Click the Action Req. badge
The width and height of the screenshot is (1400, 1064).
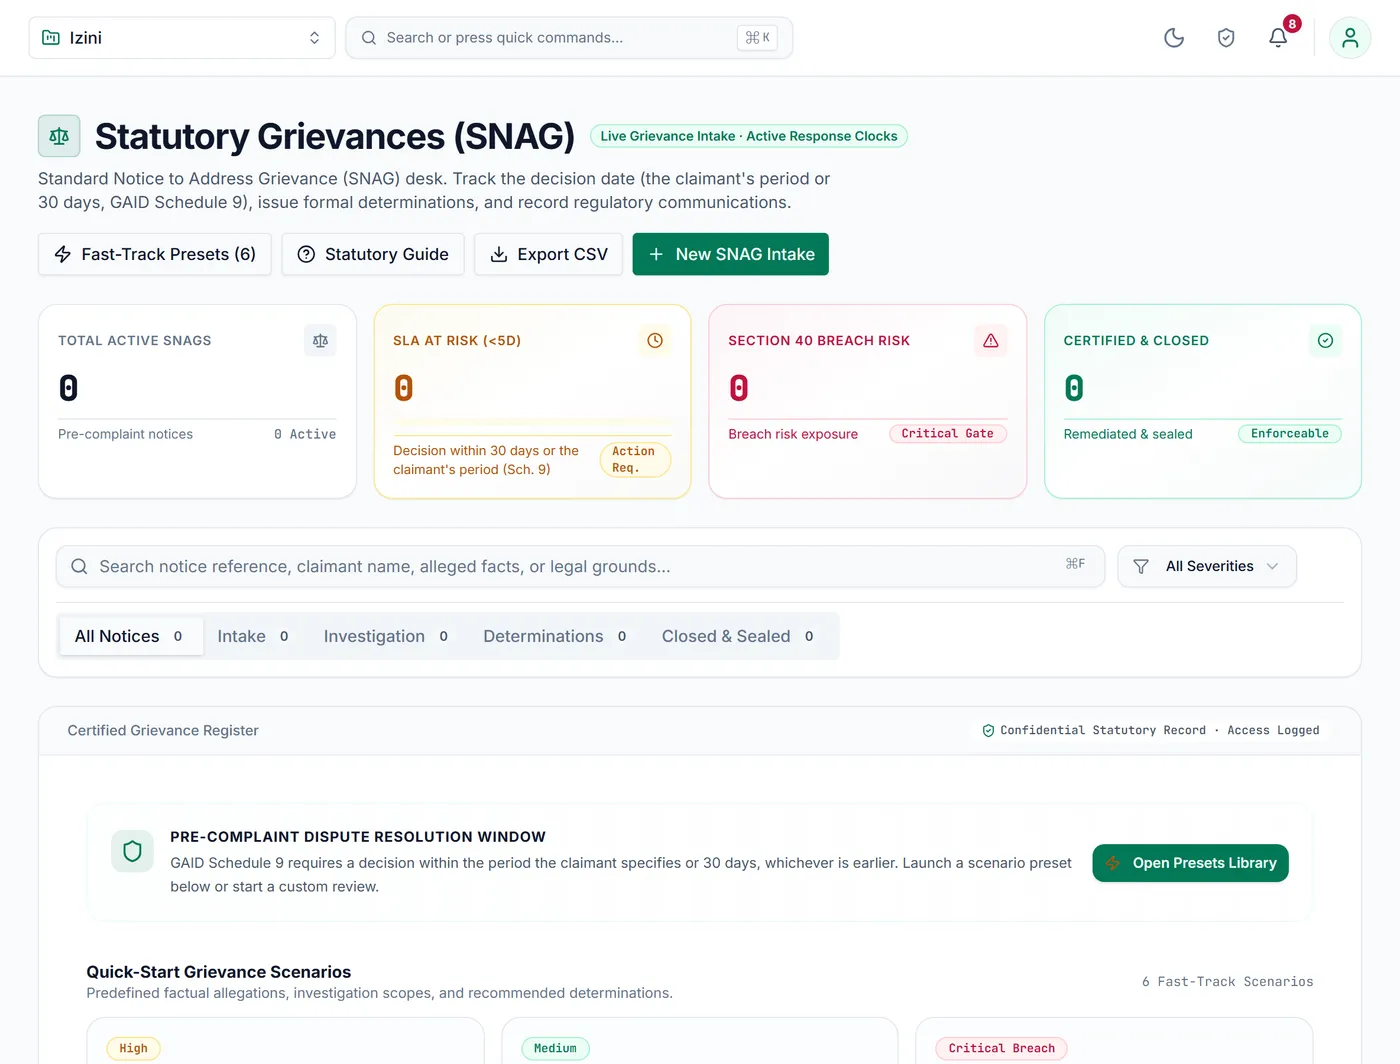(x=635, y=460)
